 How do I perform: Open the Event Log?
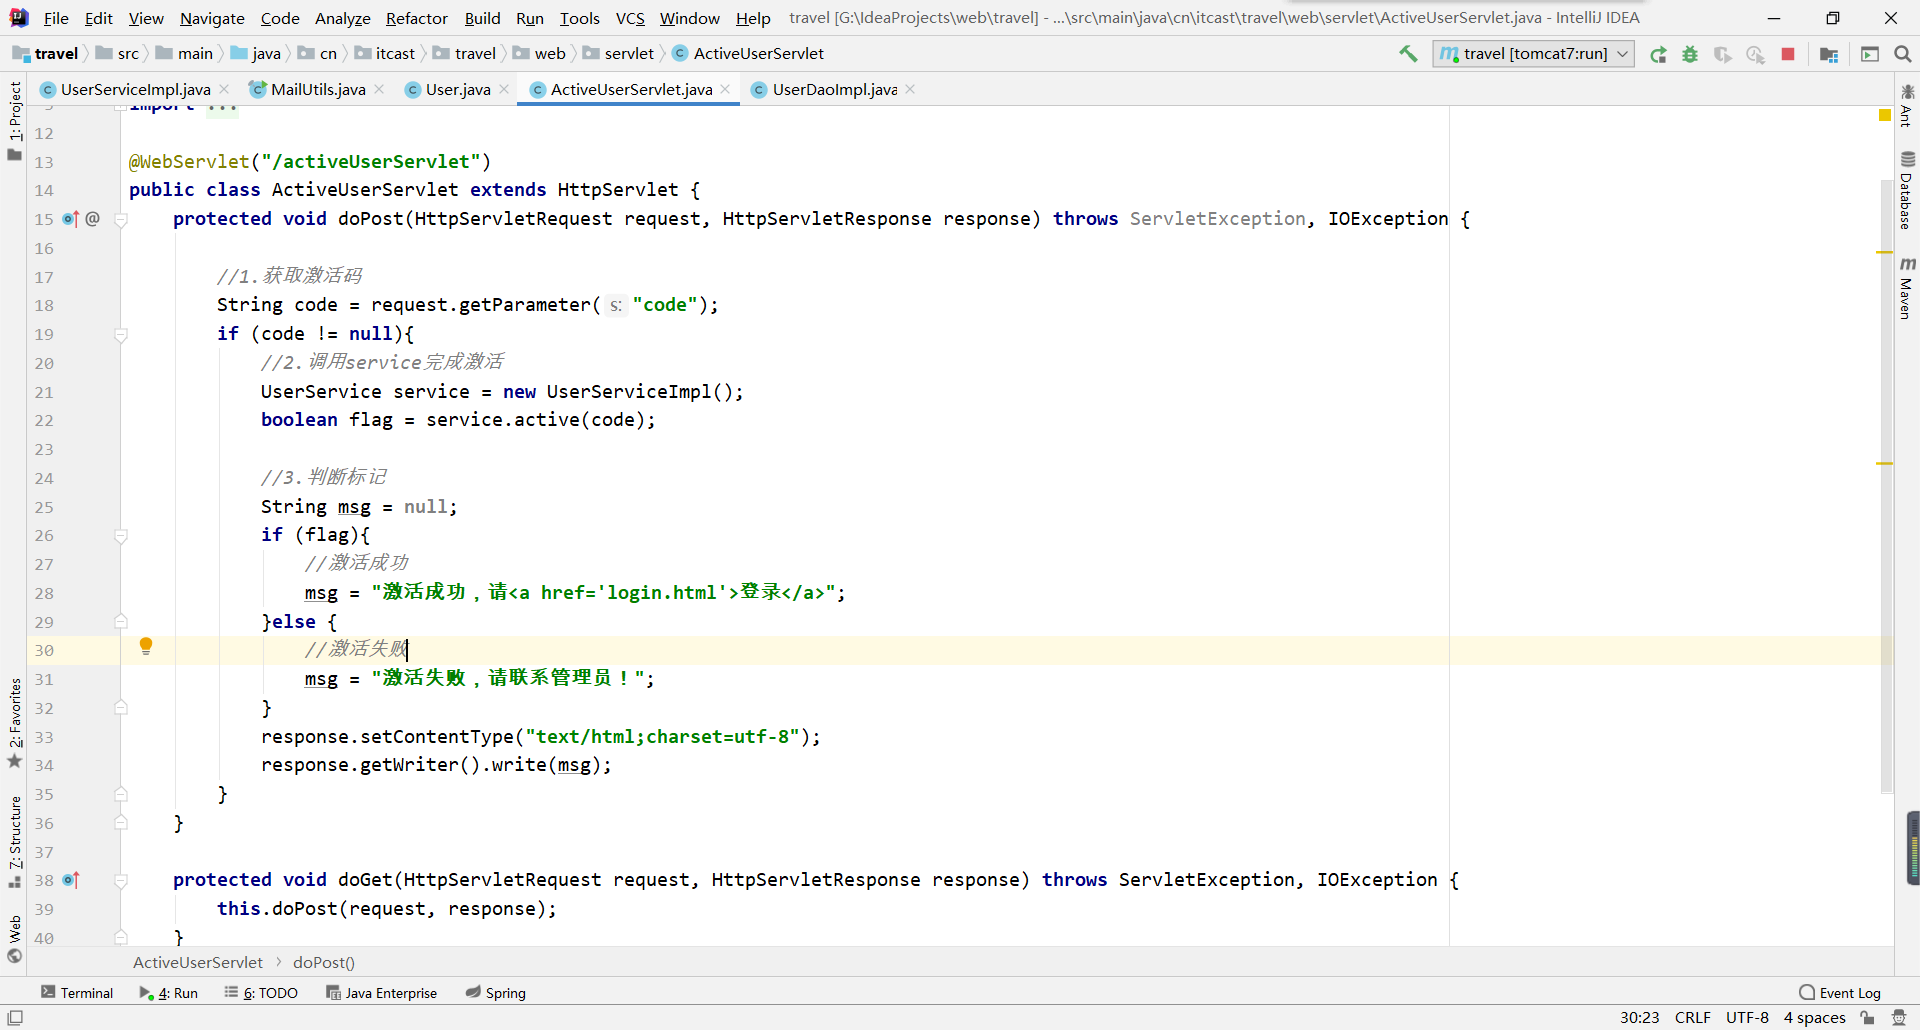pos(1840,993)
